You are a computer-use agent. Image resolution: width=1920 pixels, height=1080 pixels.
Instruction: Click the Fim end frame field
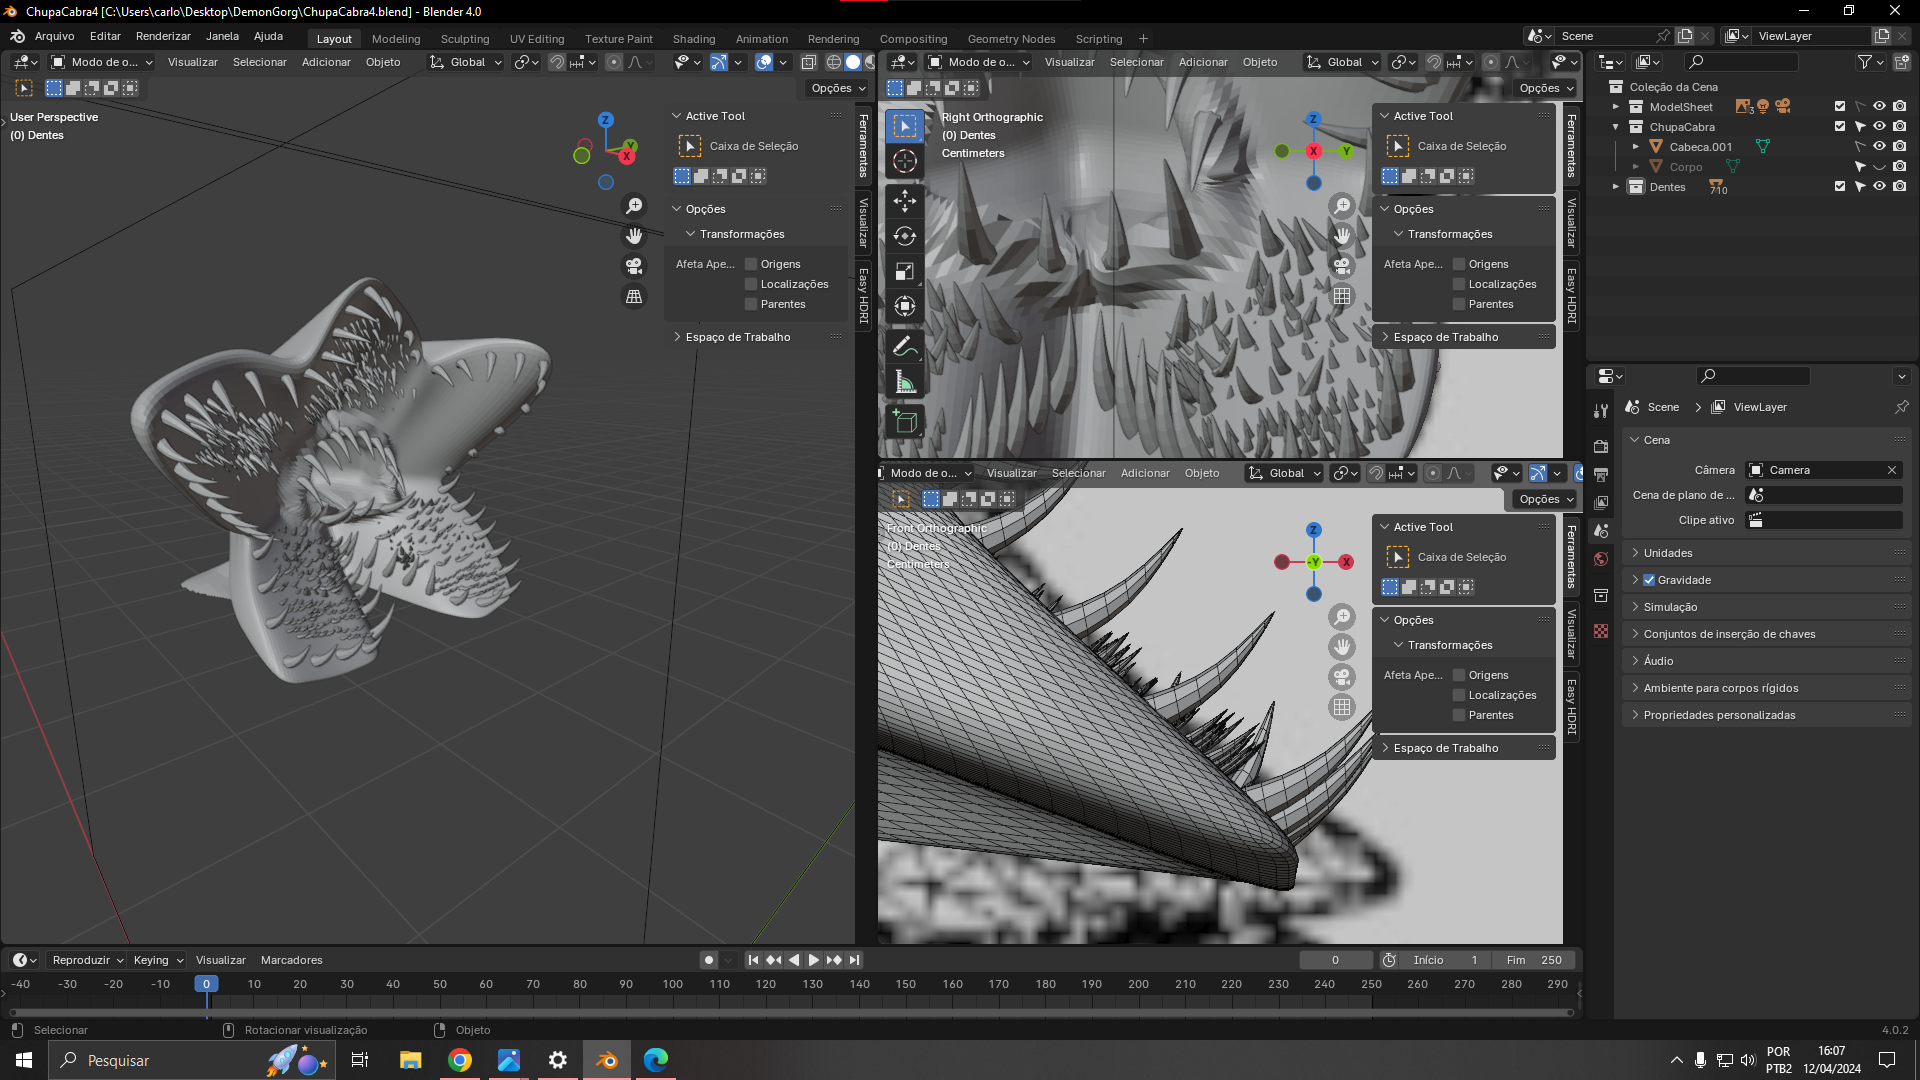(x=1533, y=960)
